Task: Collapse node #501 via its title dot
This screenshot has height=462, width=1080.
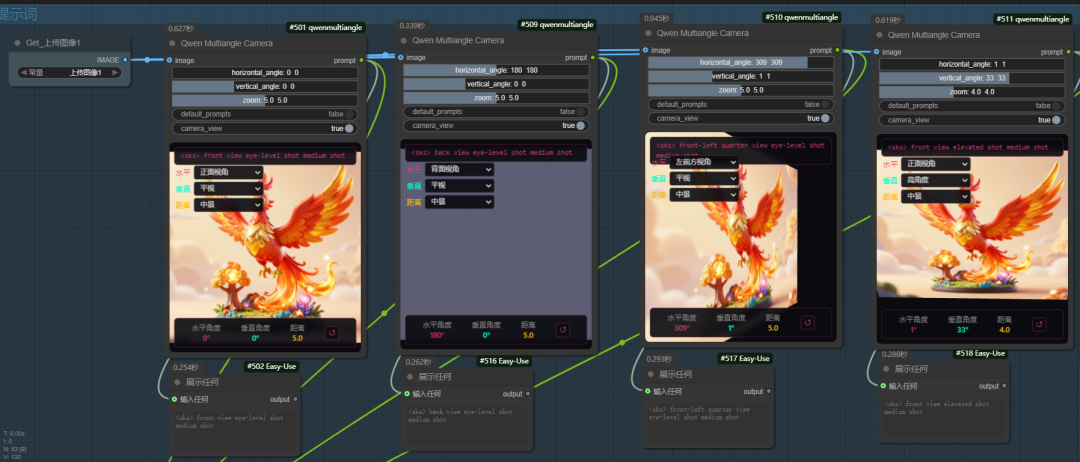Action: click(x=172, y=43)
